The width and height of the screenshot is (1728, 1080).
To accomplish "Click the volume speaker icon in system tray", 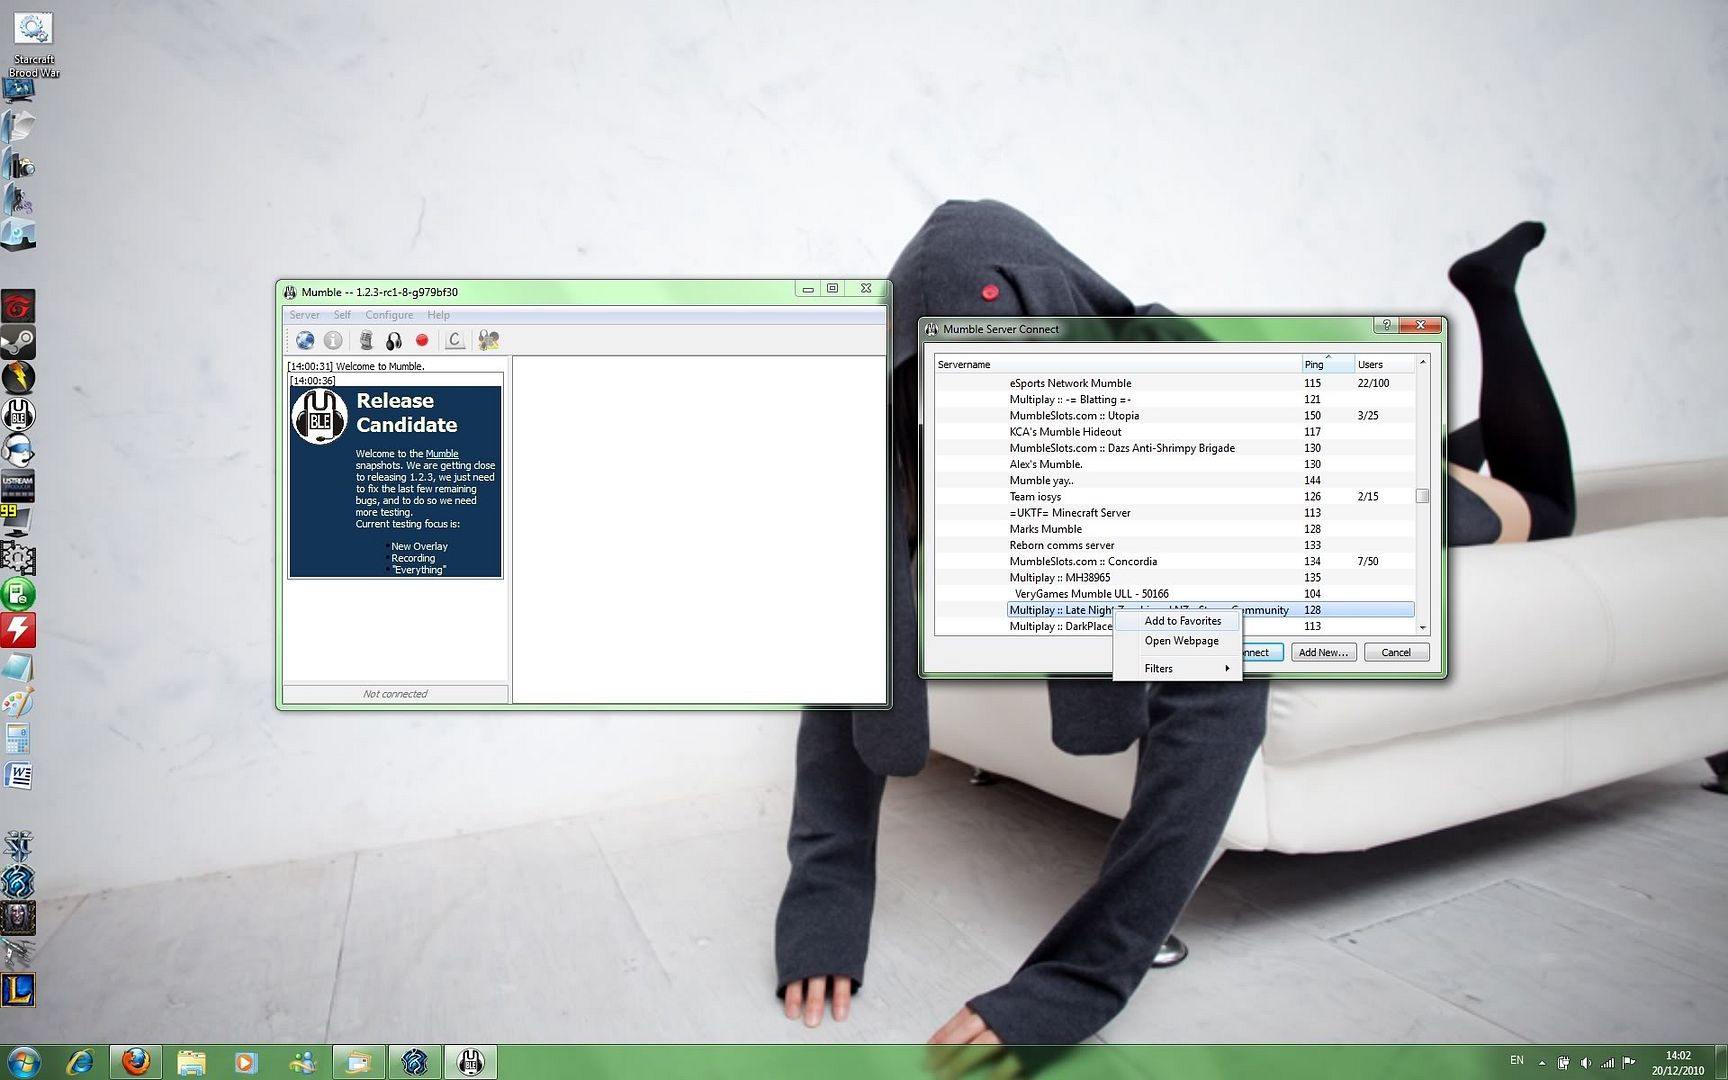I will (1586, 1062).
